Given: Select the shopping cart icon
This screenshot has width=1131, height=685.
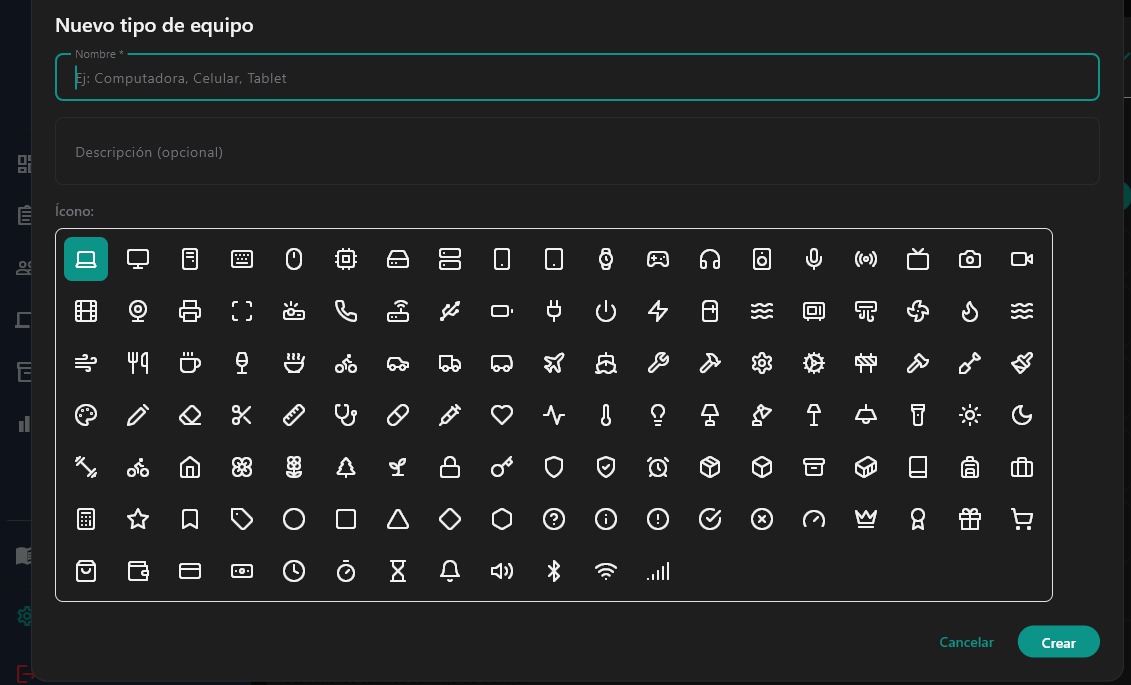Looking at the screenshot, I should 1022,519.
